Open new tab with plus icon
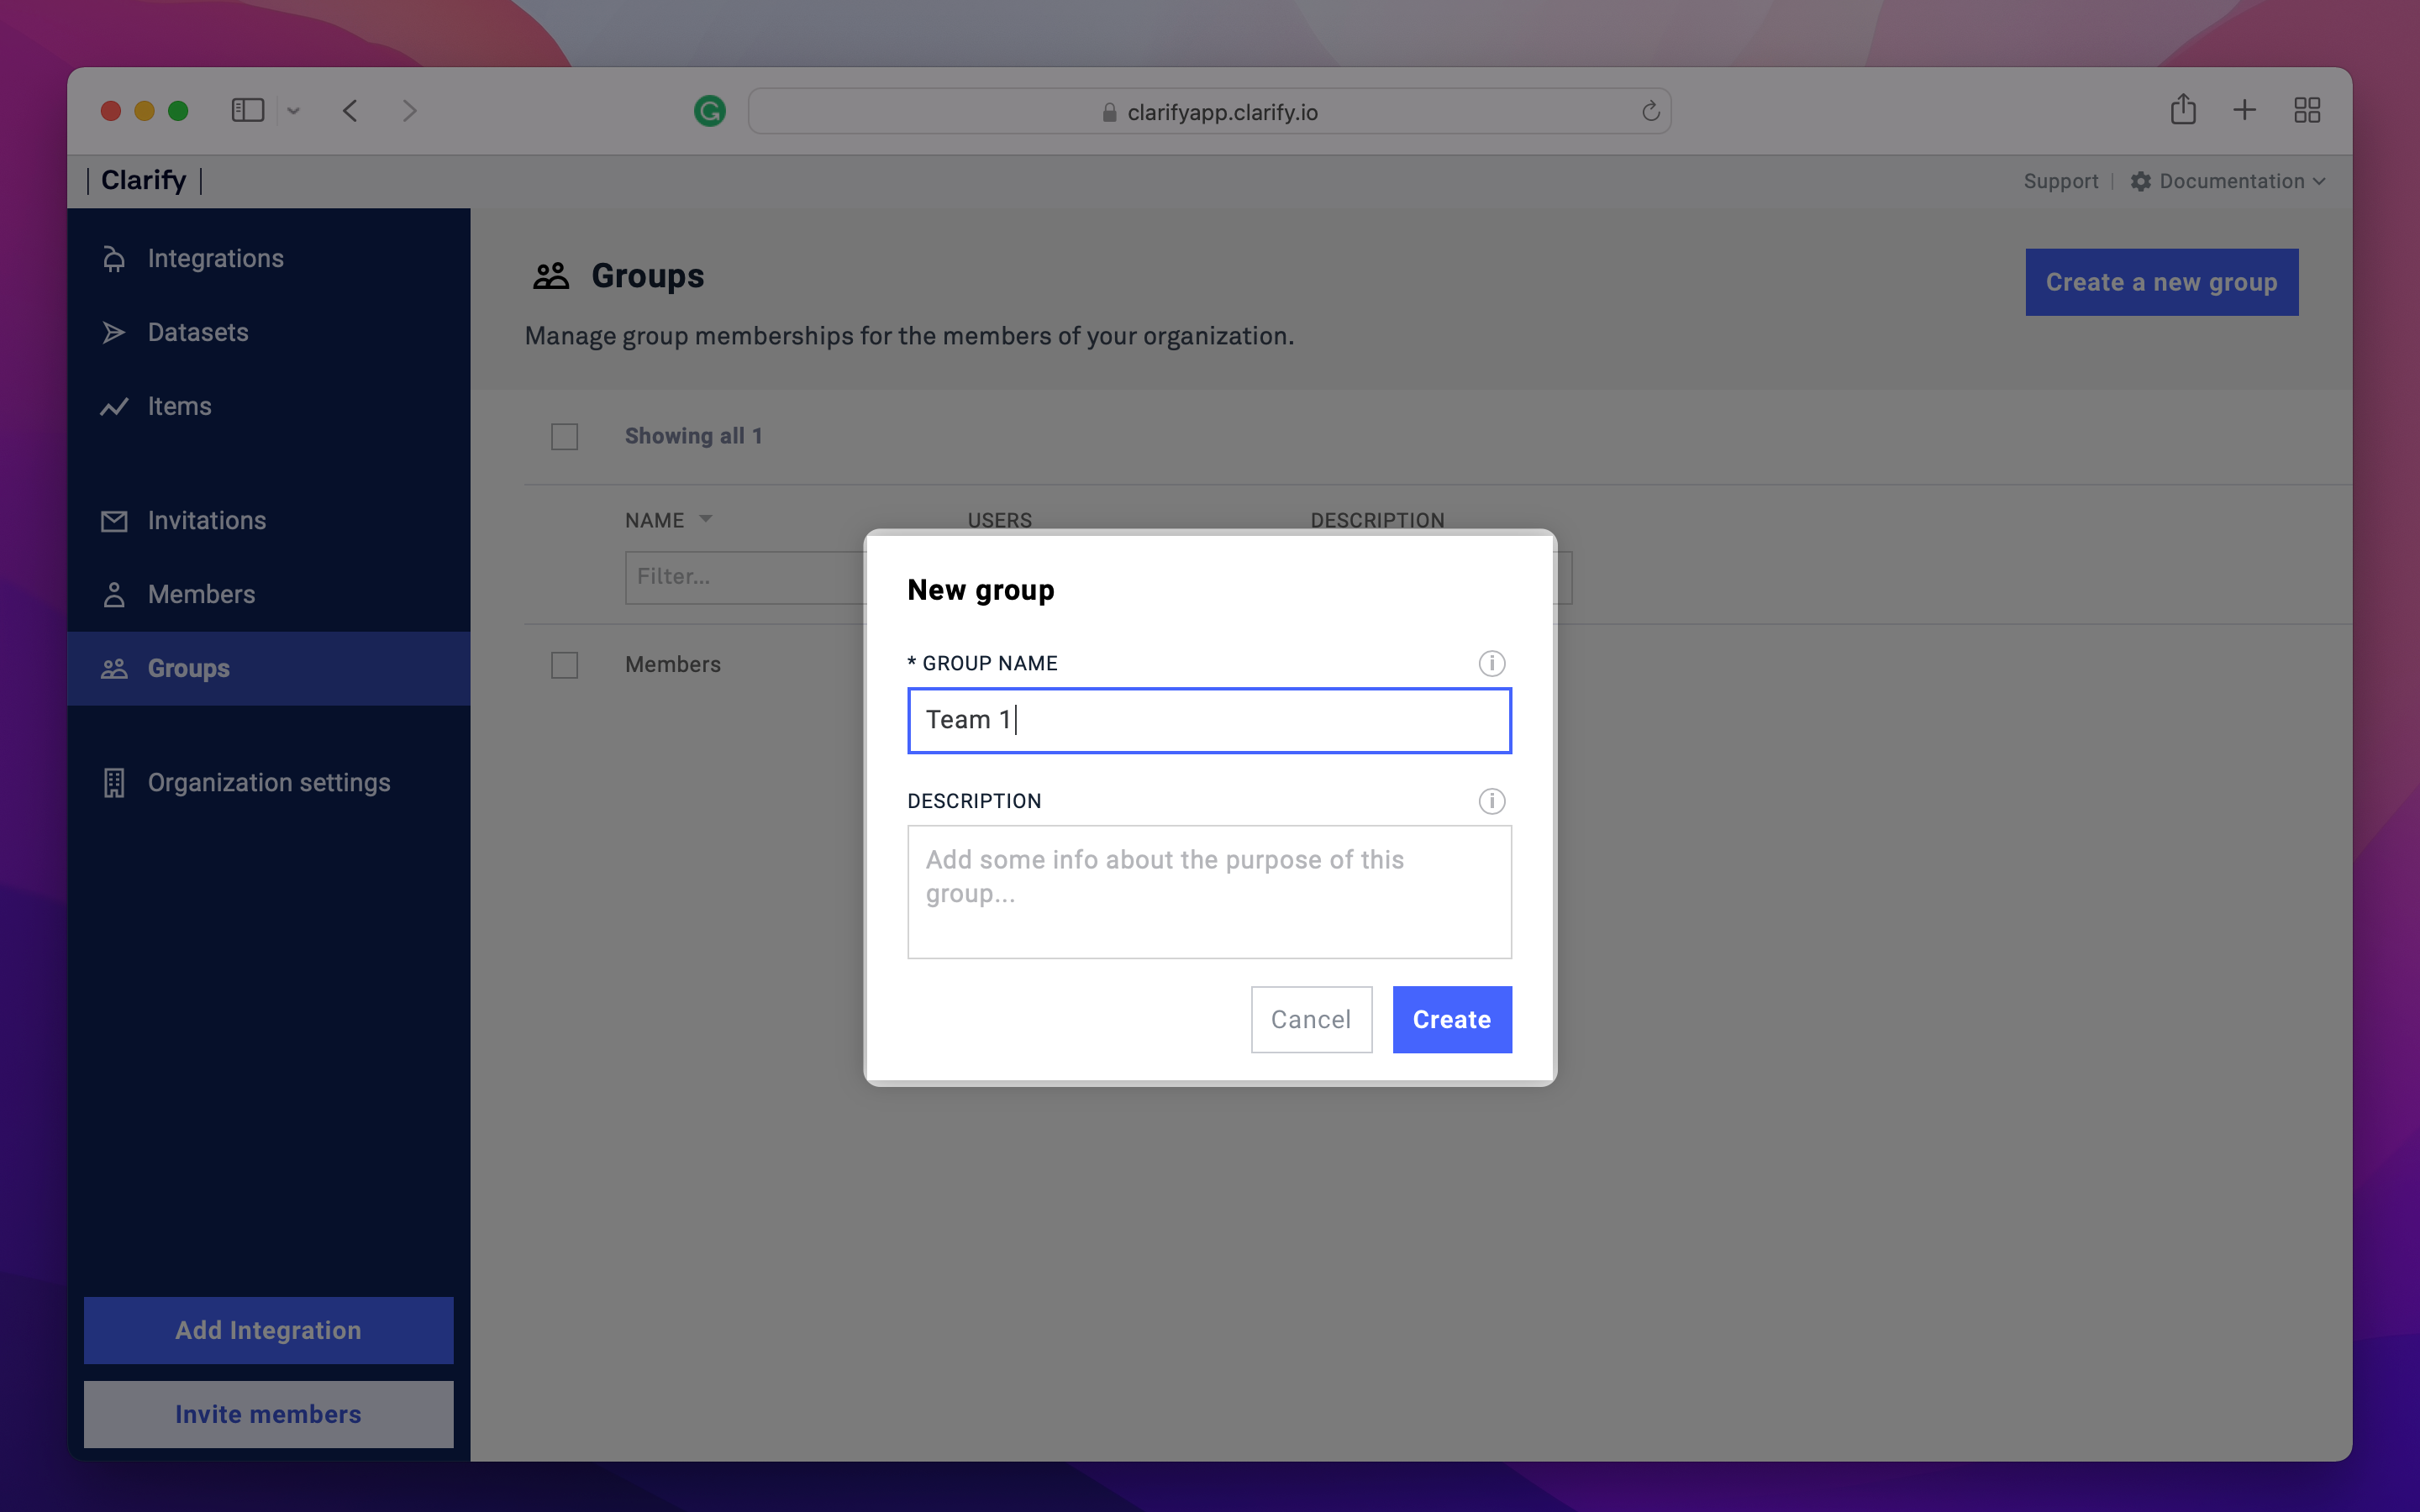The image size is (2420, 1512). tap(2244, 110)
